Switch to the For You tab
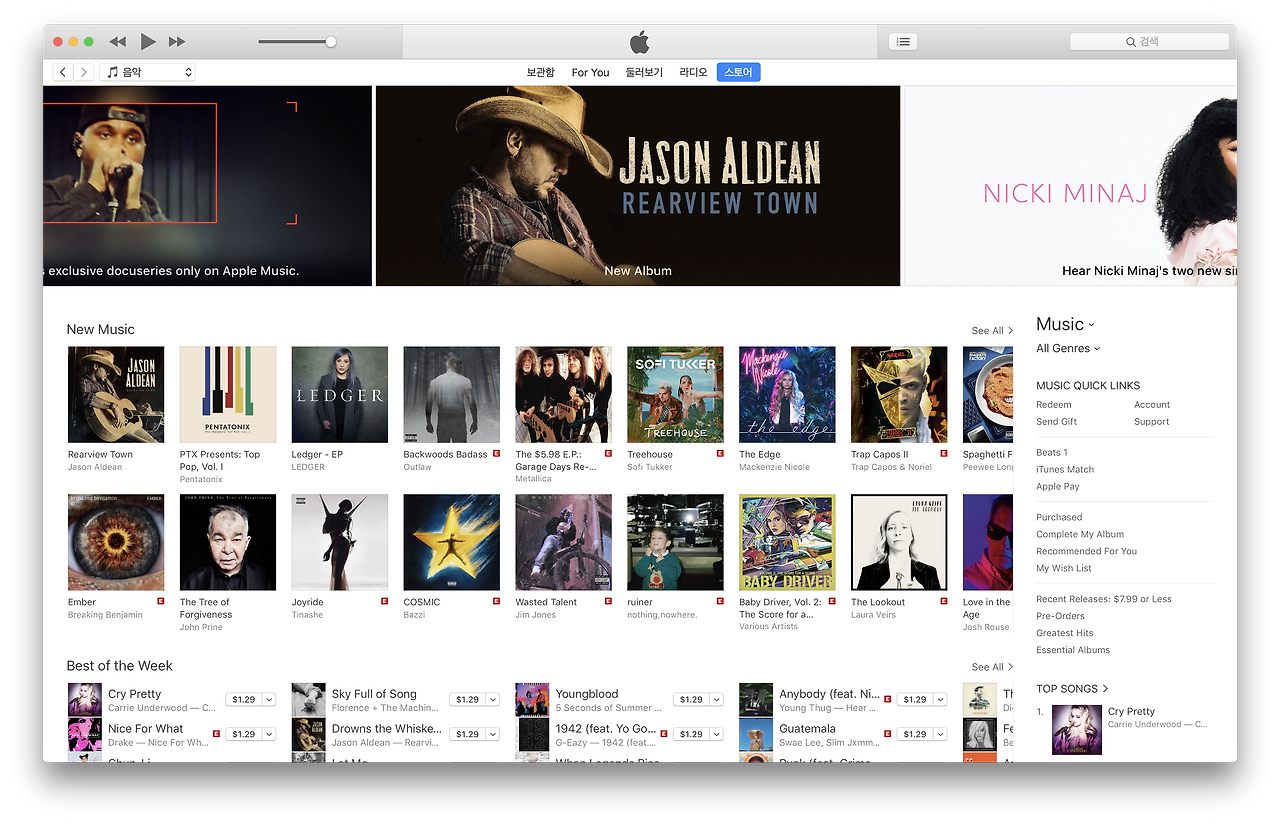The width and height of the screenshot is (1280, 824). click(x=590, y=72)
